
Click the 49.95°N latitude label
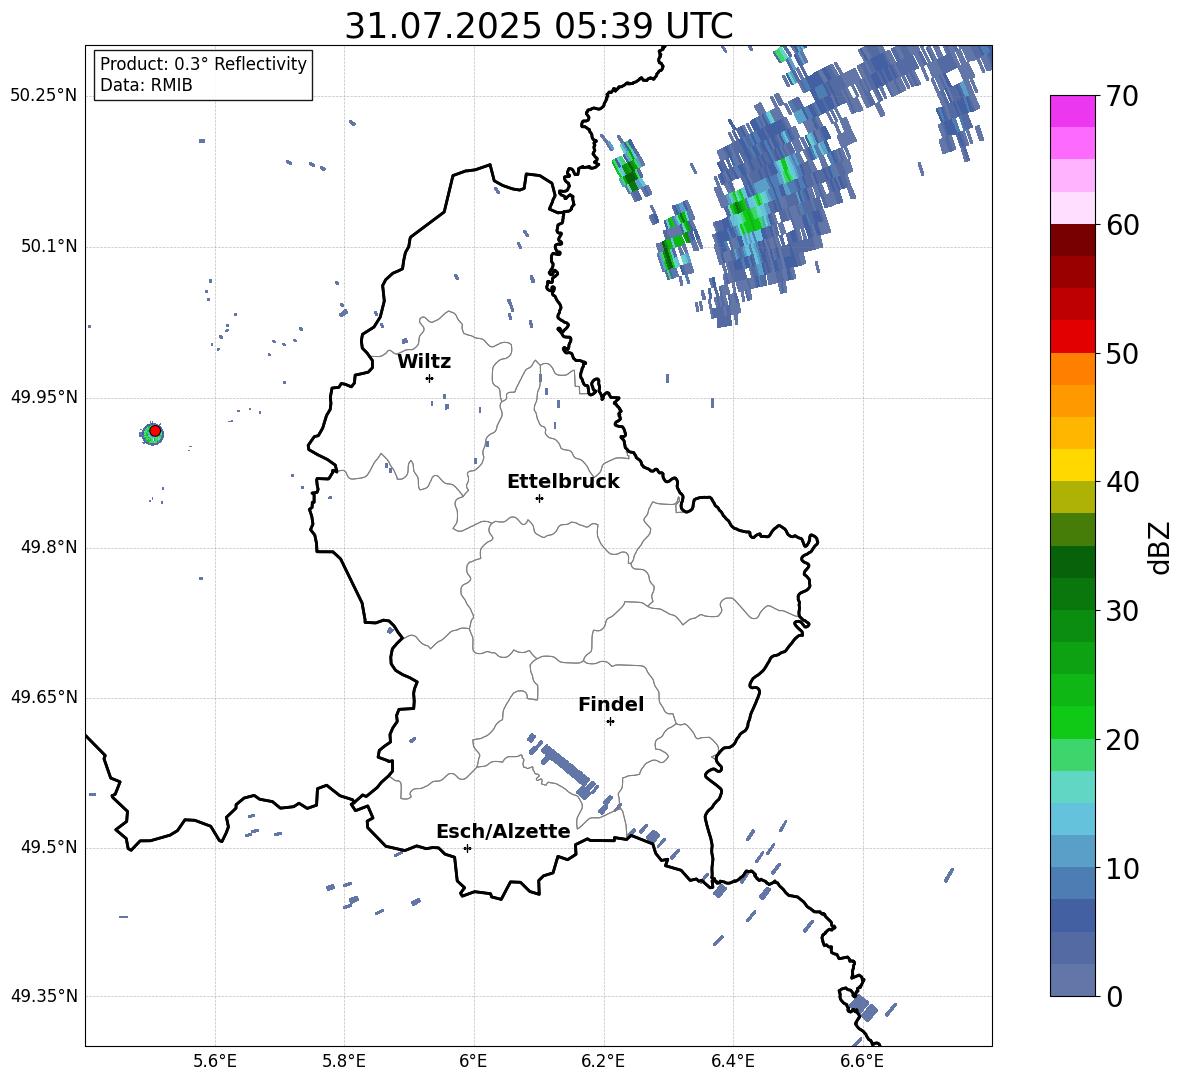44,397
